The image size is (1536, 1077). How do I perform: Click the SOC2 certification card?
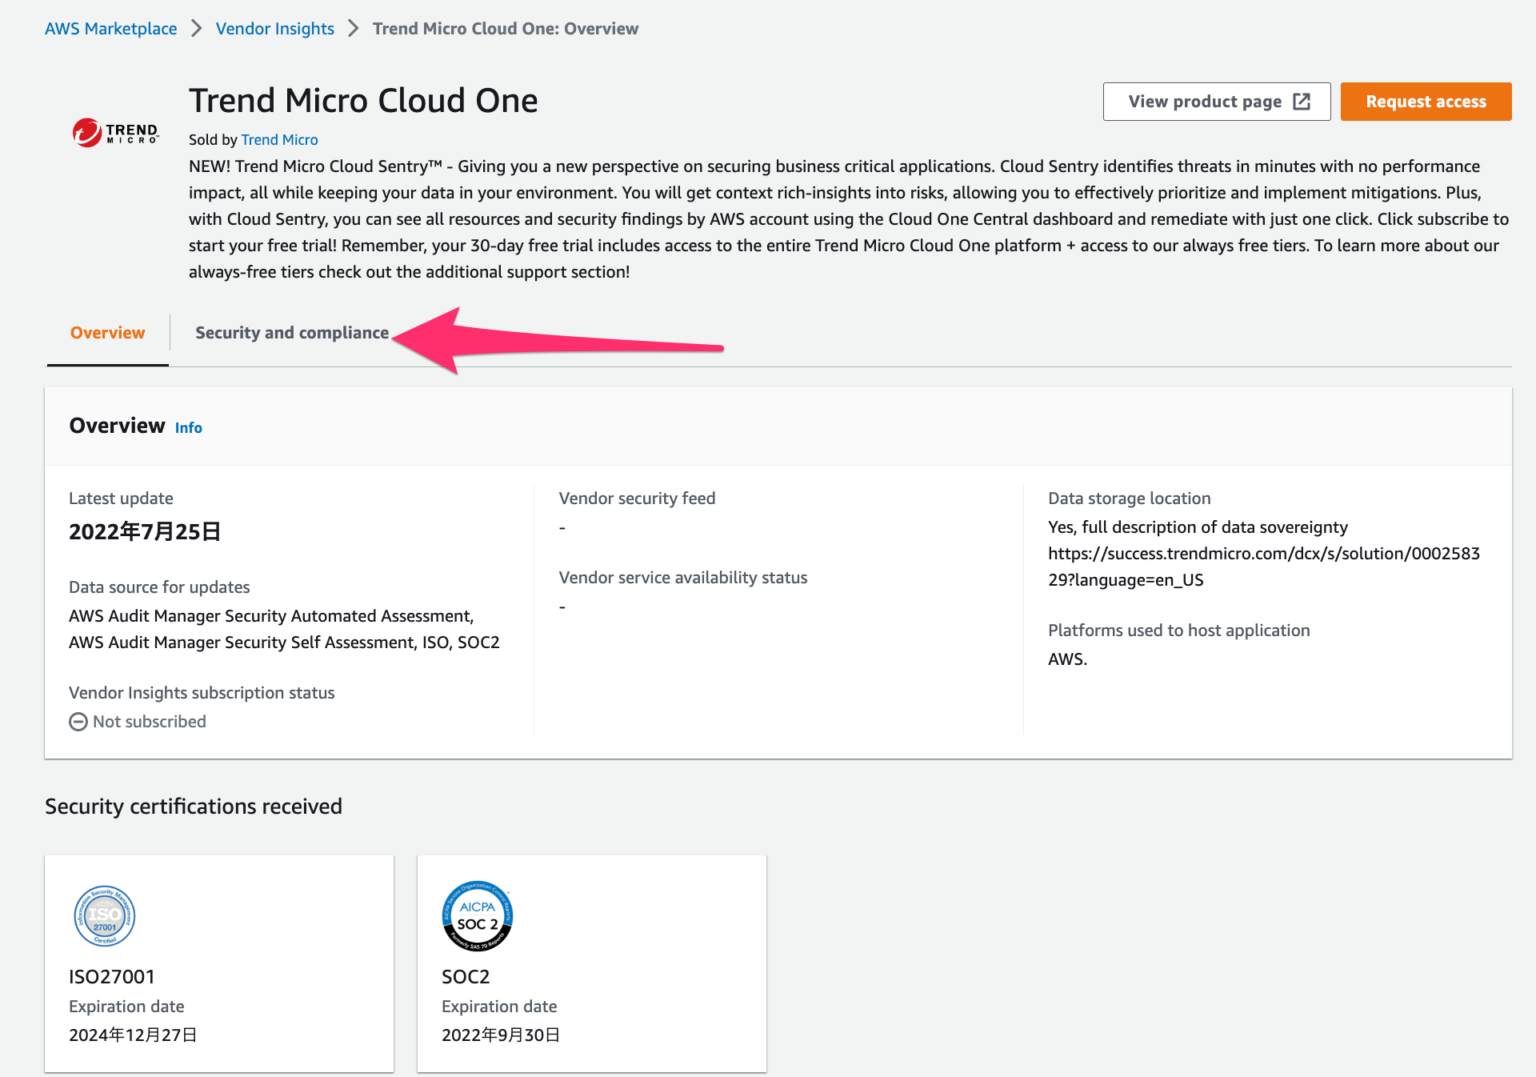tap(591, 963)
